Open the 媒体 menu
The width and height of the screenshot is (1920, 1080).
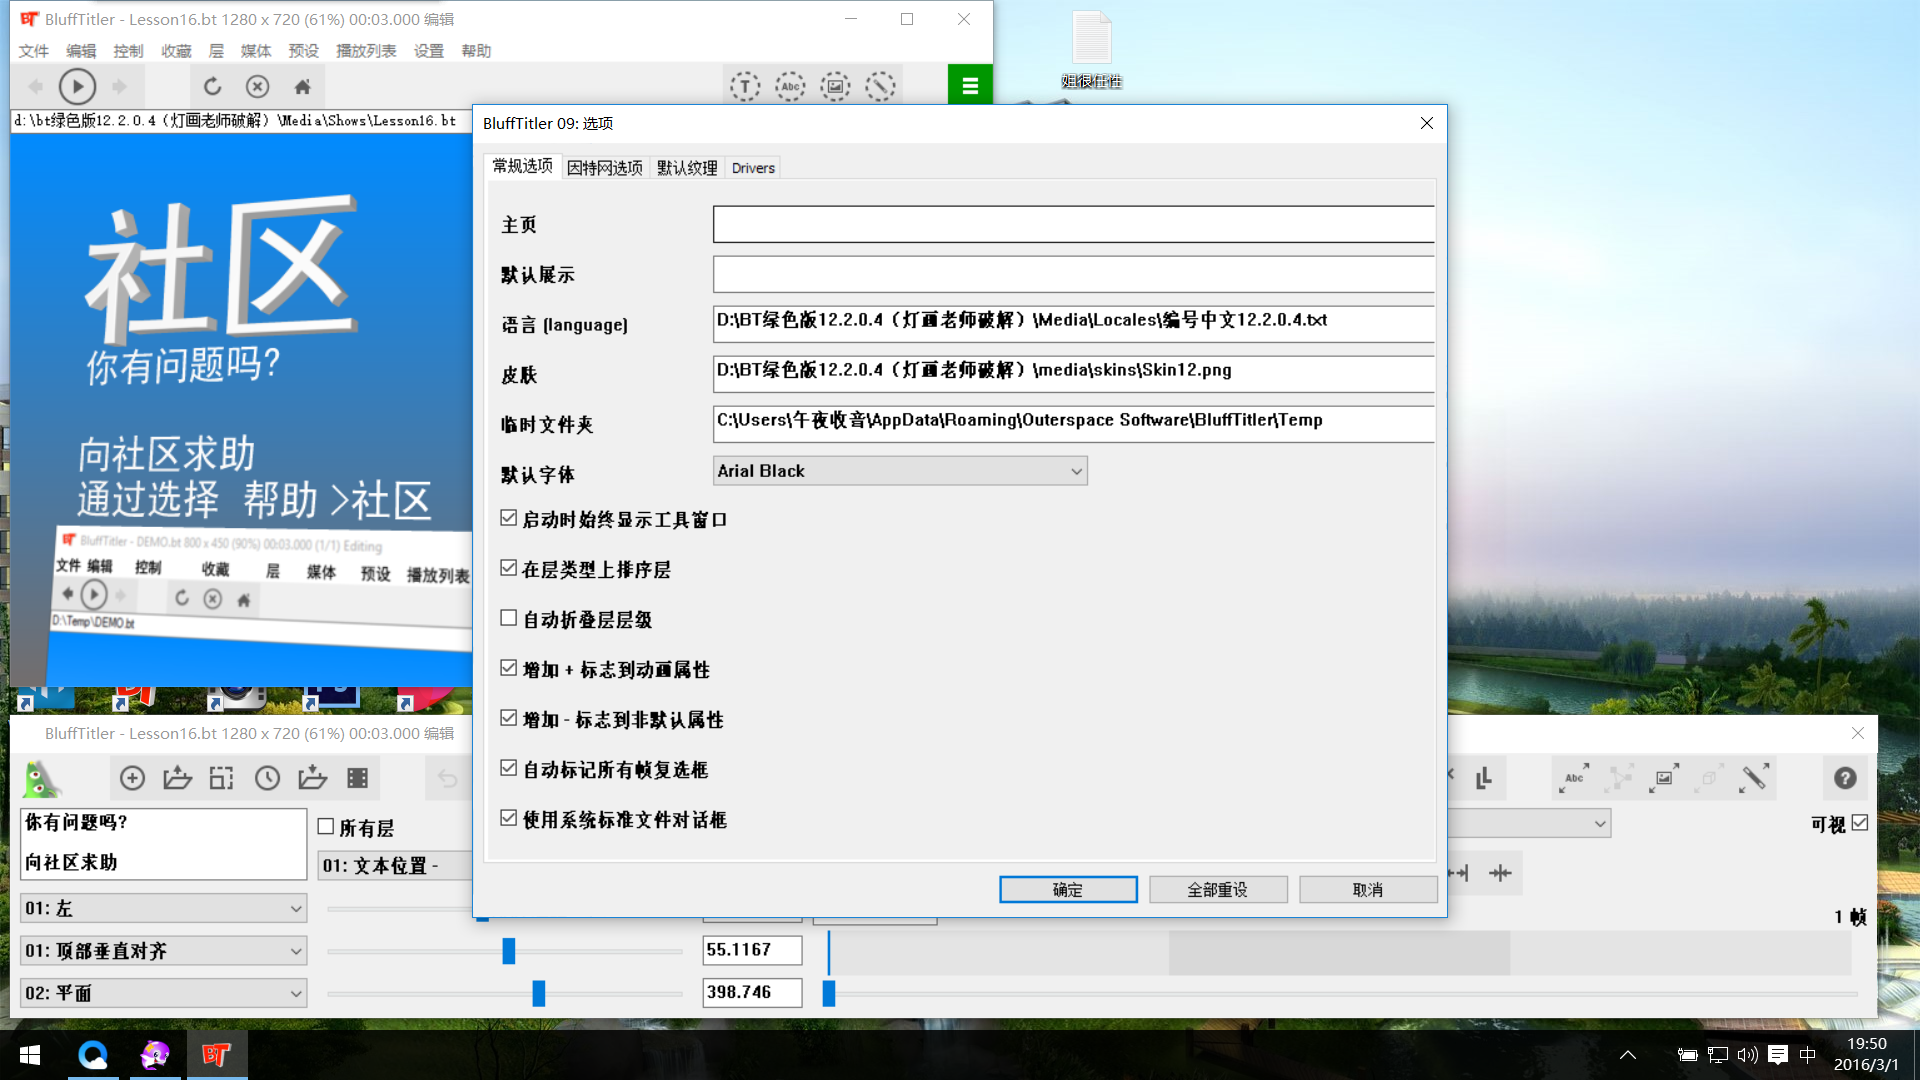(256, 51)
